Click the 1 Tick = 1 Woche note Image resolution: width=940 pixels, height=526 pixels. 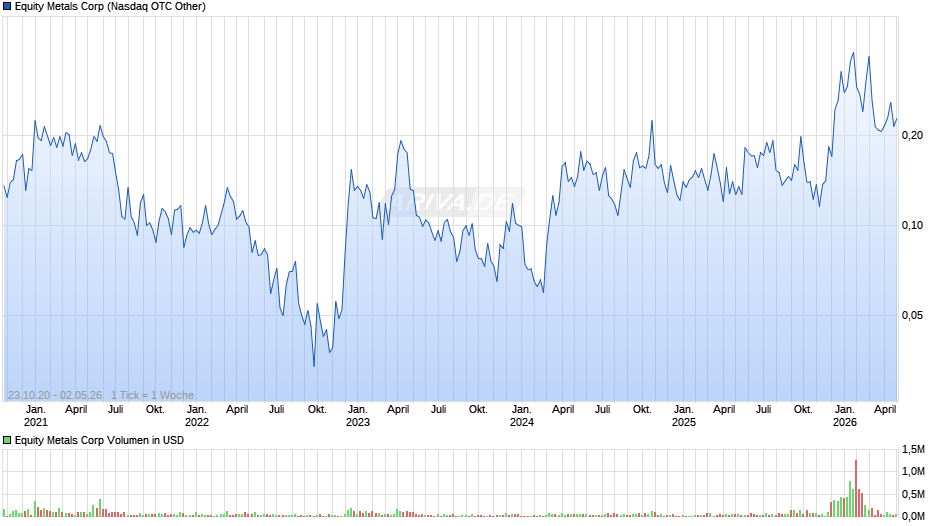click(x=152, y=395)
